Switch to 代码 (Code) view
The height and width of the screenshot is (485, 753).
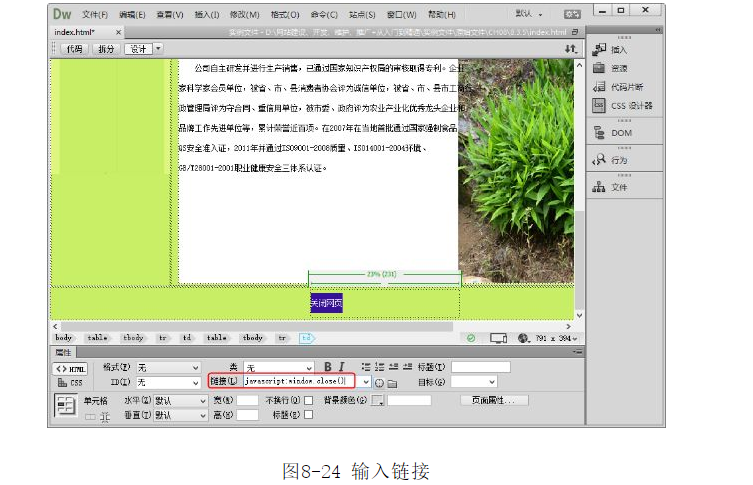click(73, 48)
